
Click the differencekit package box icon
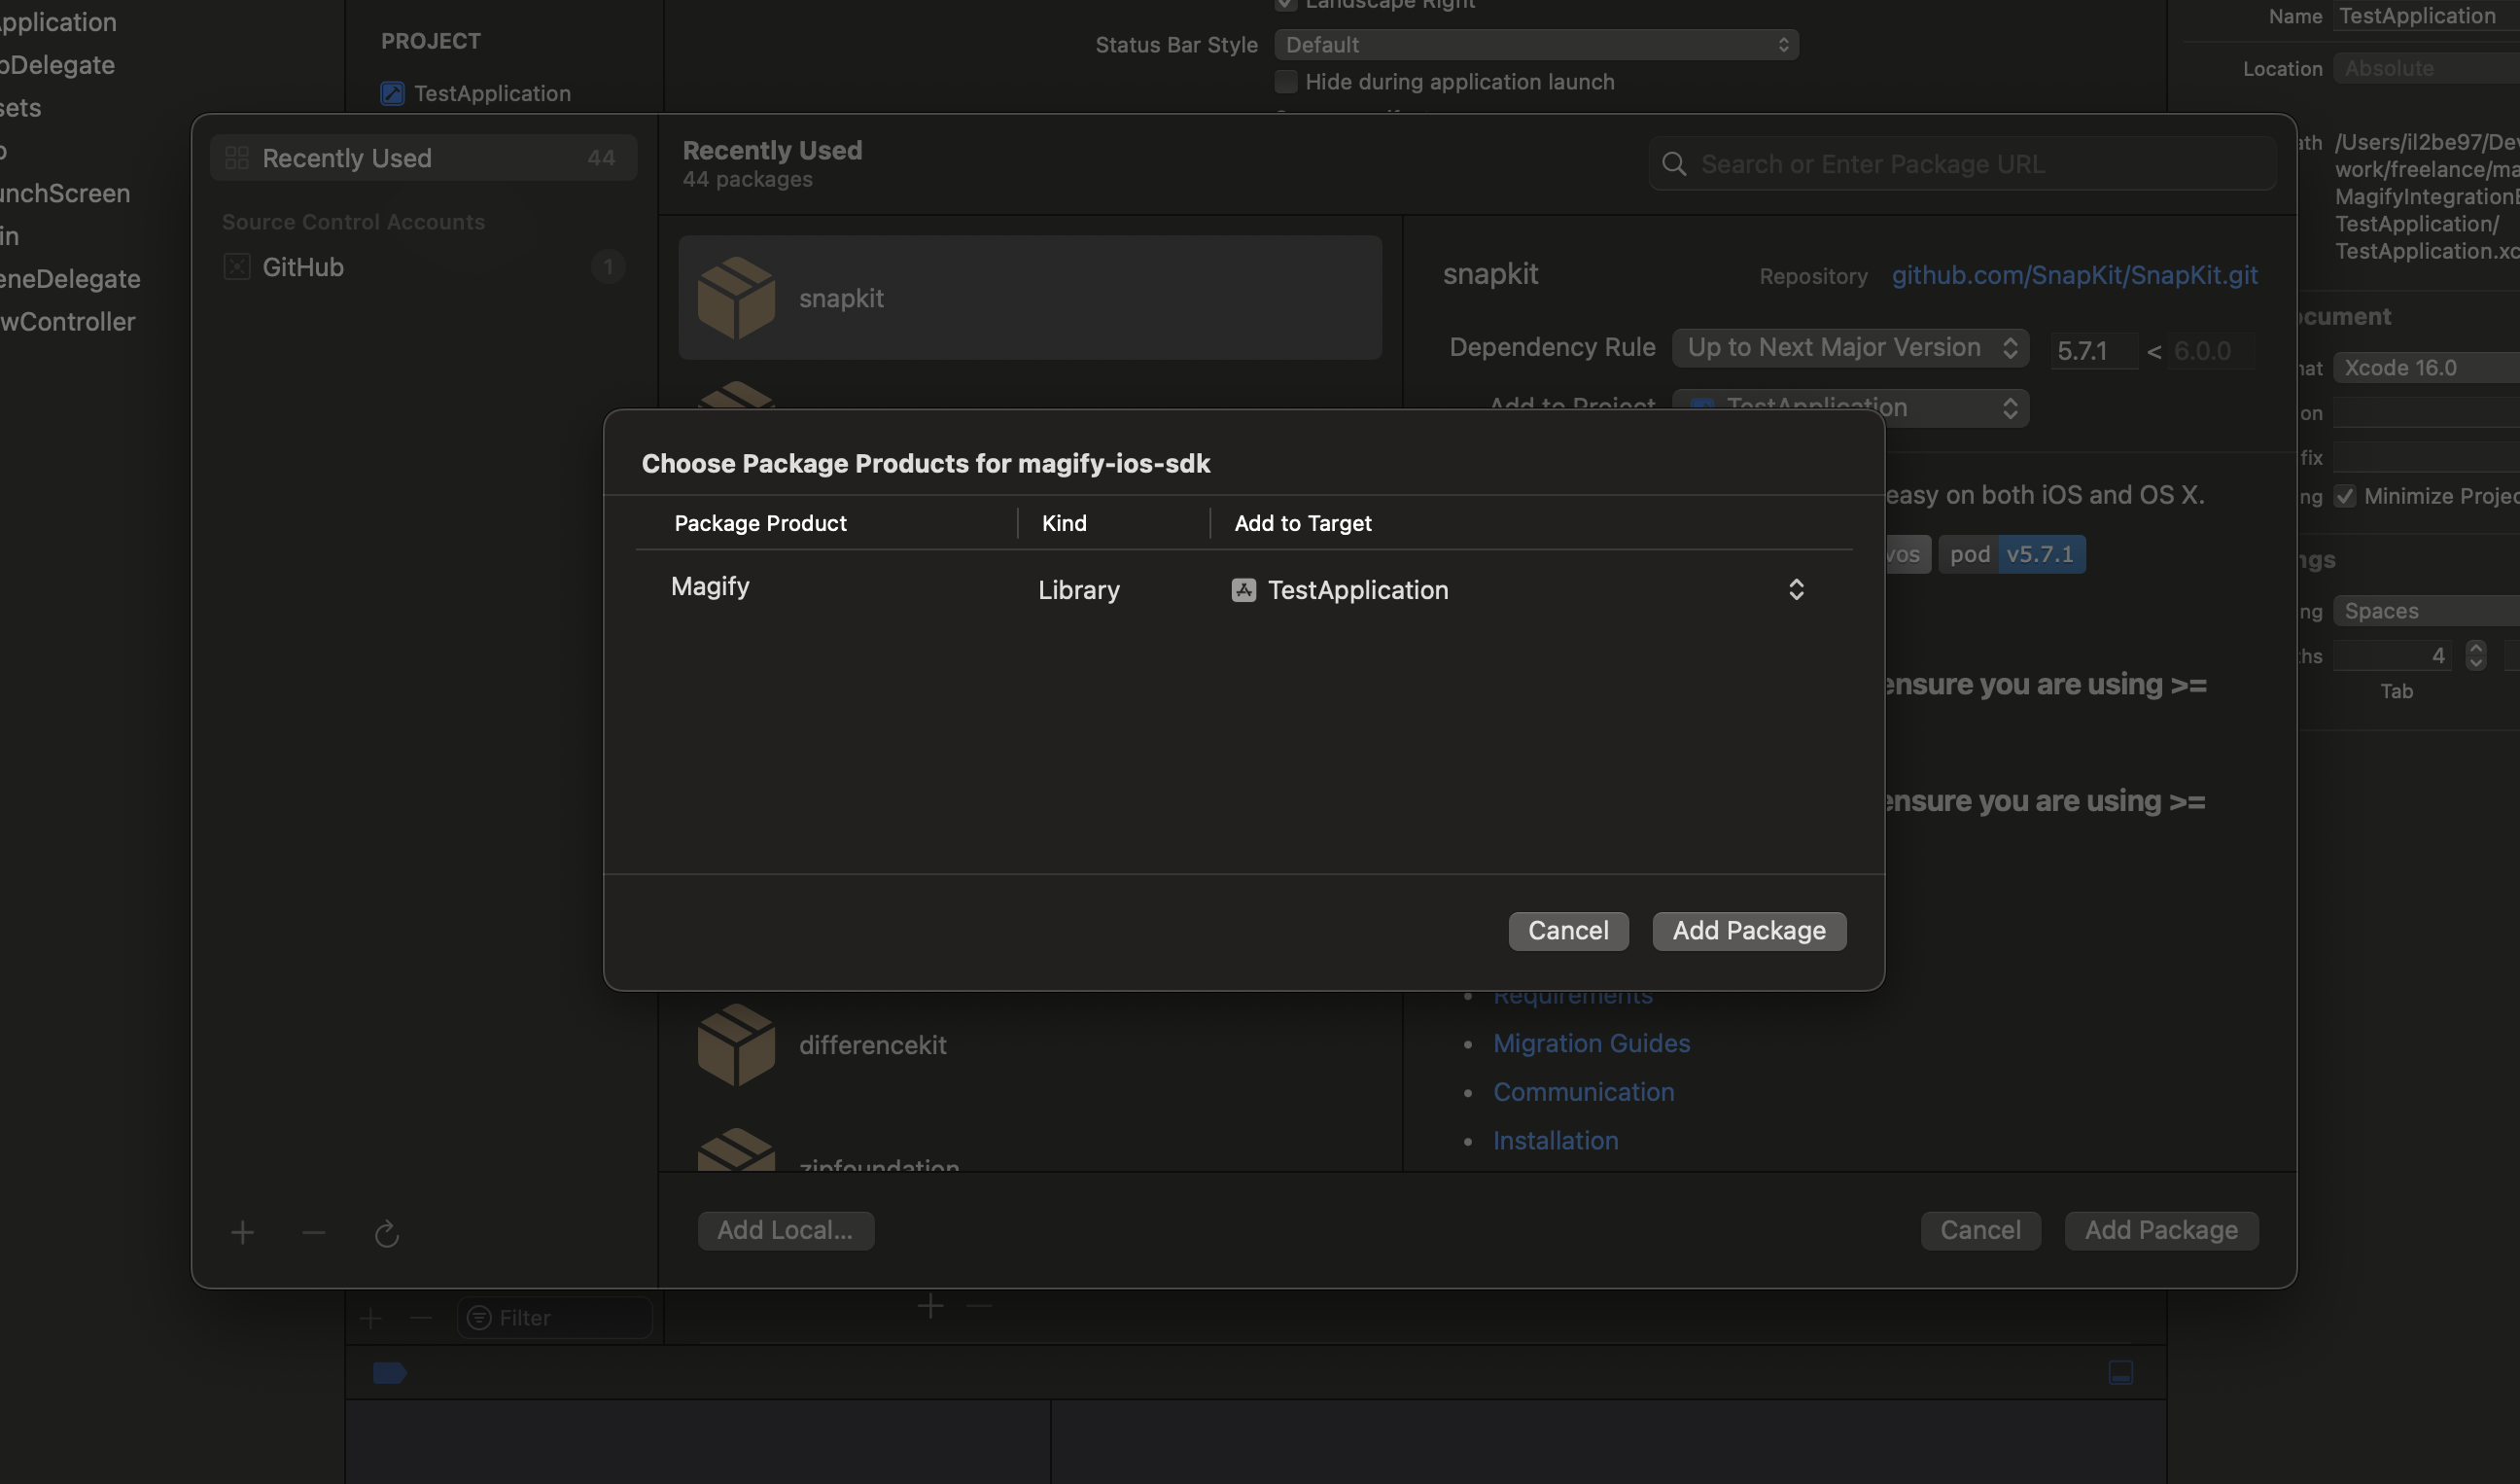736,1045
